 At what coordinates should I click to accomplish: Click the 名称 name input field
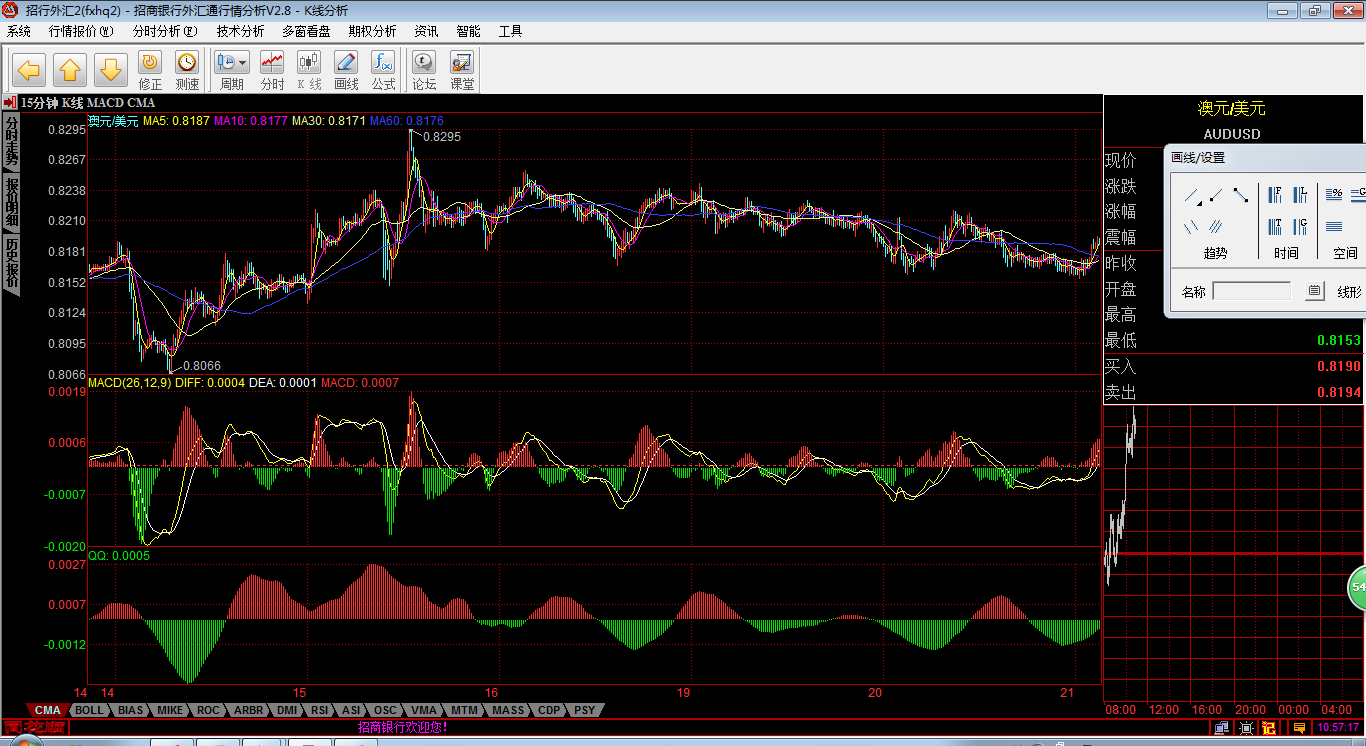[x=1252, y=292]
